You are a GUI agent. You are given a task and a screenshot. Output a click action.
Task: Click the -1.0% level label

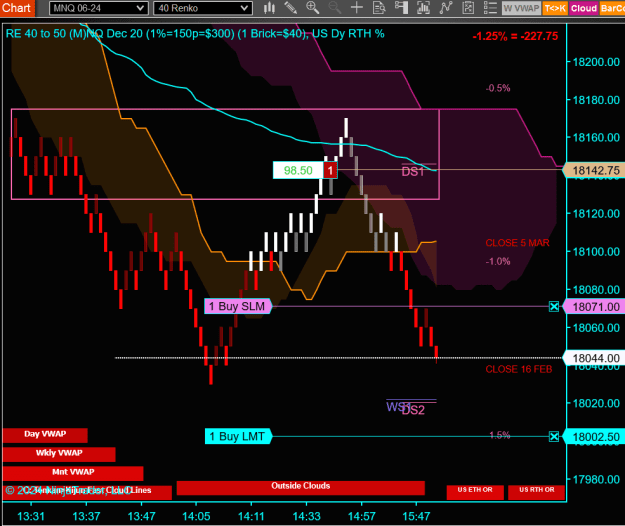click(x=497, y=261)
